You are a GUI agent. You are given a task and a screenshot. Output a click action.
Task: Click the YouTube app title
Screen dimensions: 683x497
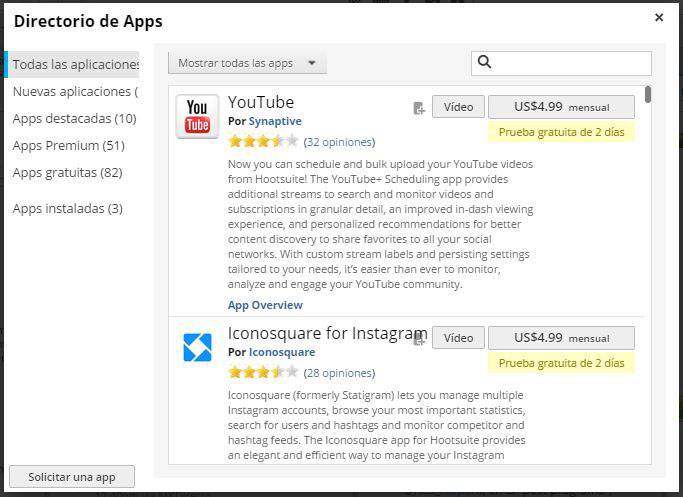(x=261, y=102)
